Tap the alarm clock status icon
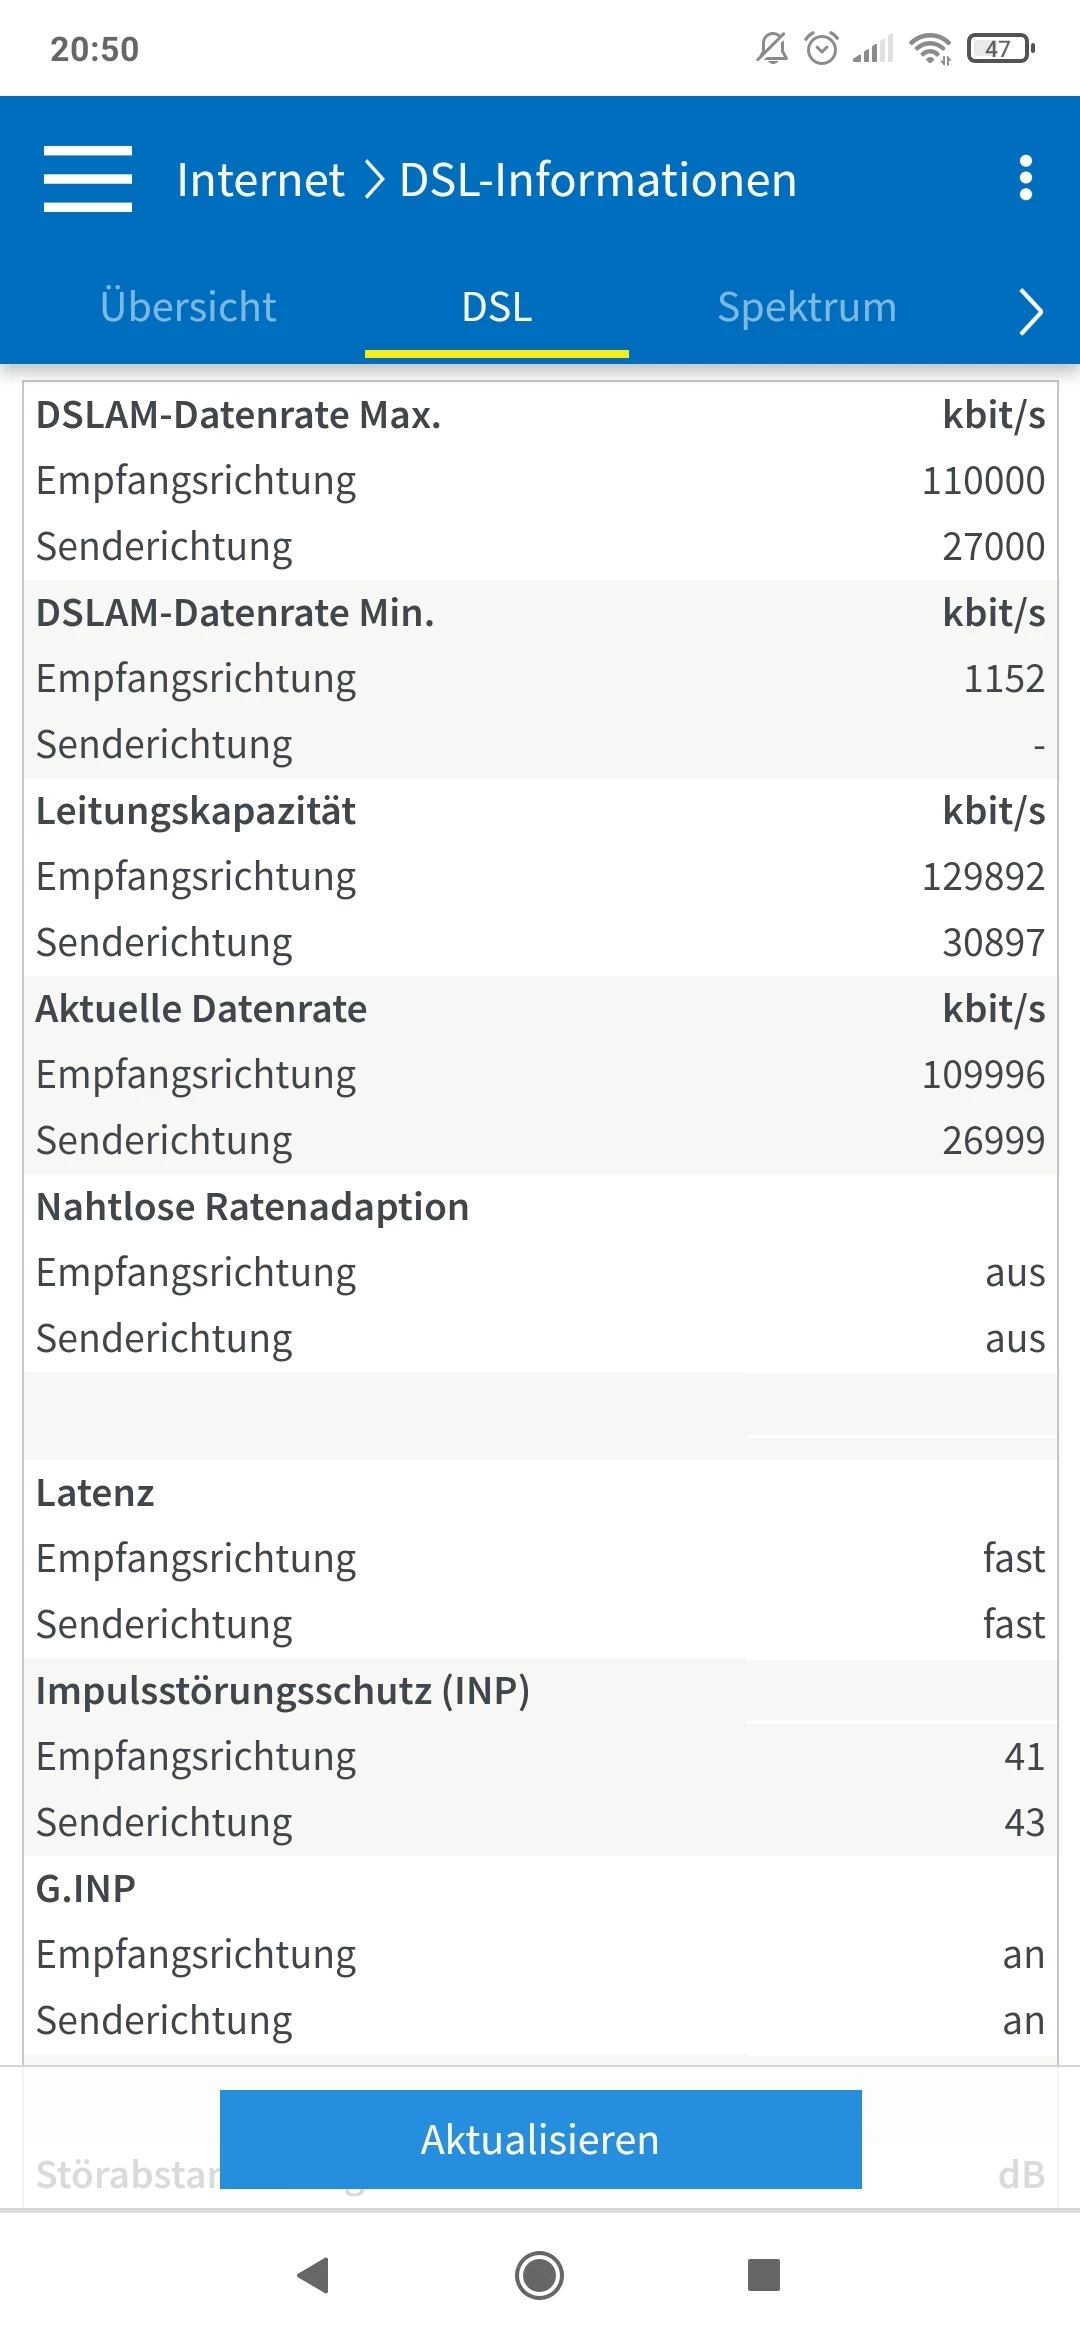Screen dimensions: 1080x2340 (822, 48)
